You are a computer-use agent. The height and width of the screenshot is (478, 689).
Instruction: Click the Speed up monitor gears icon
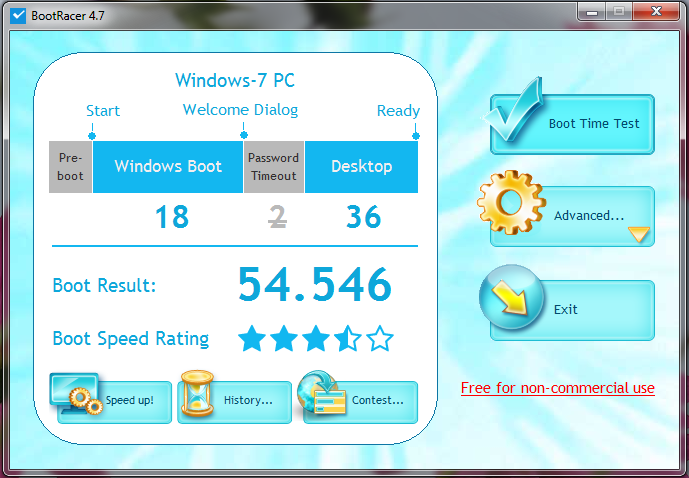coord(76,394)
